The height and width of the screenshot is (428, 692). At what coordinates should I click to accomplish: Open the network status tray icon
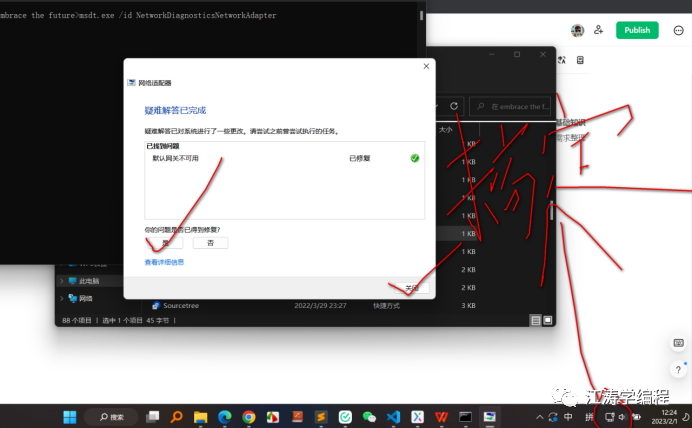609,417
